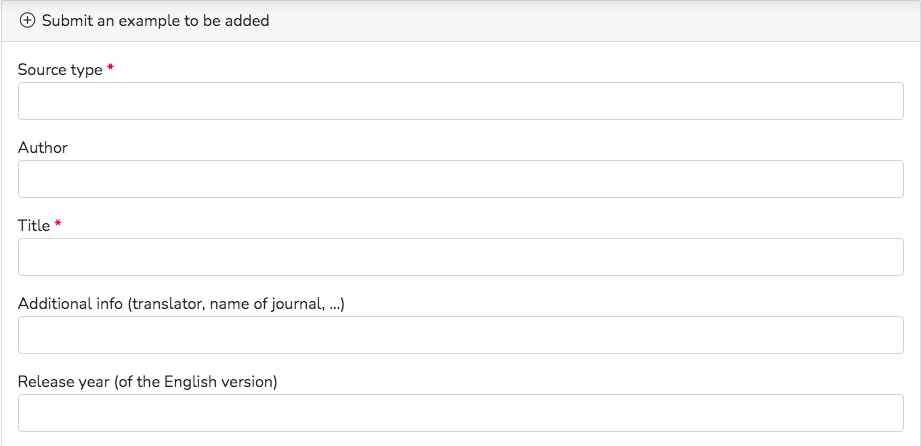Screen dimensions: 921x446
Task: Click '(of the English version)' hint text
Action: click(196, 382)
